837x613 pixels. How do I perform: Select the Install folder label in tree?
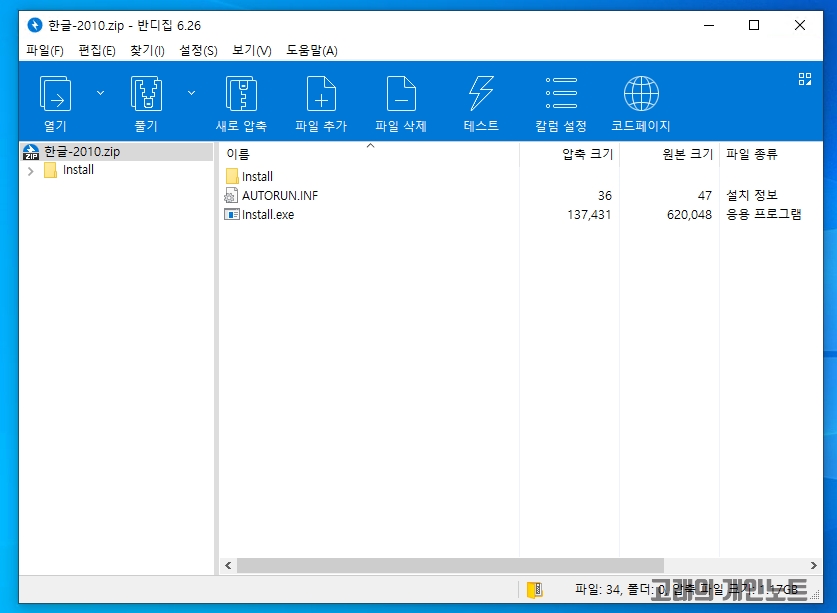point(78,170)
